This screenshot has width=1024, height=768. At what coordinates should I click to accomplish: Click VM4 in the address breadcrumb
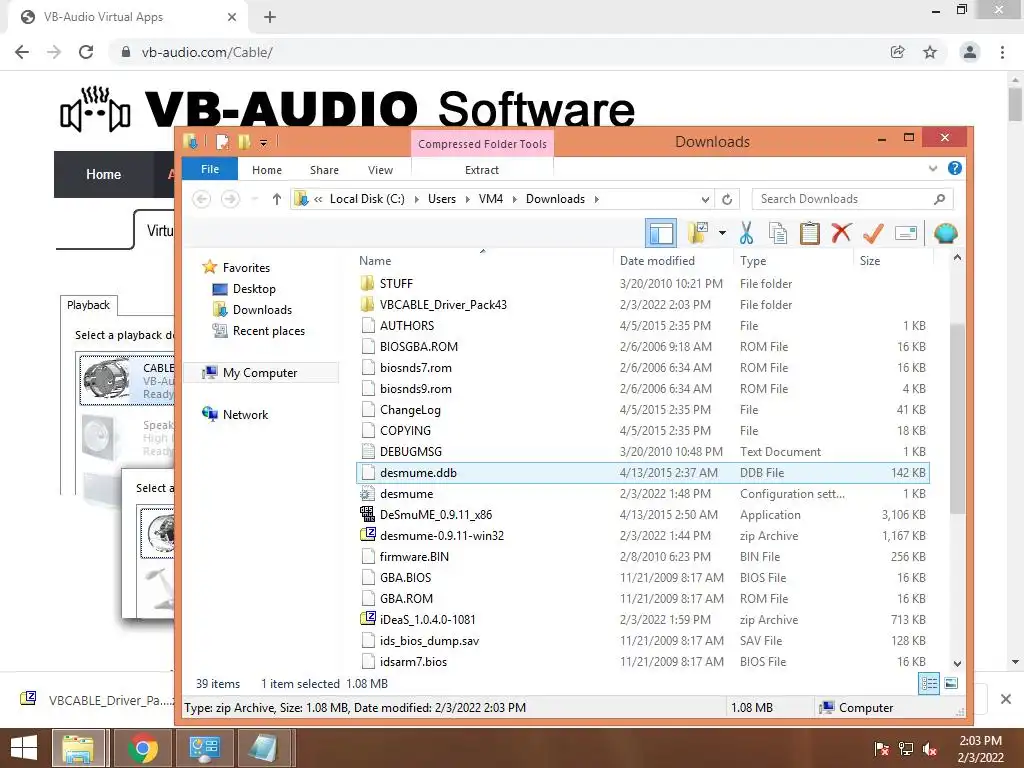click(490, 199)
